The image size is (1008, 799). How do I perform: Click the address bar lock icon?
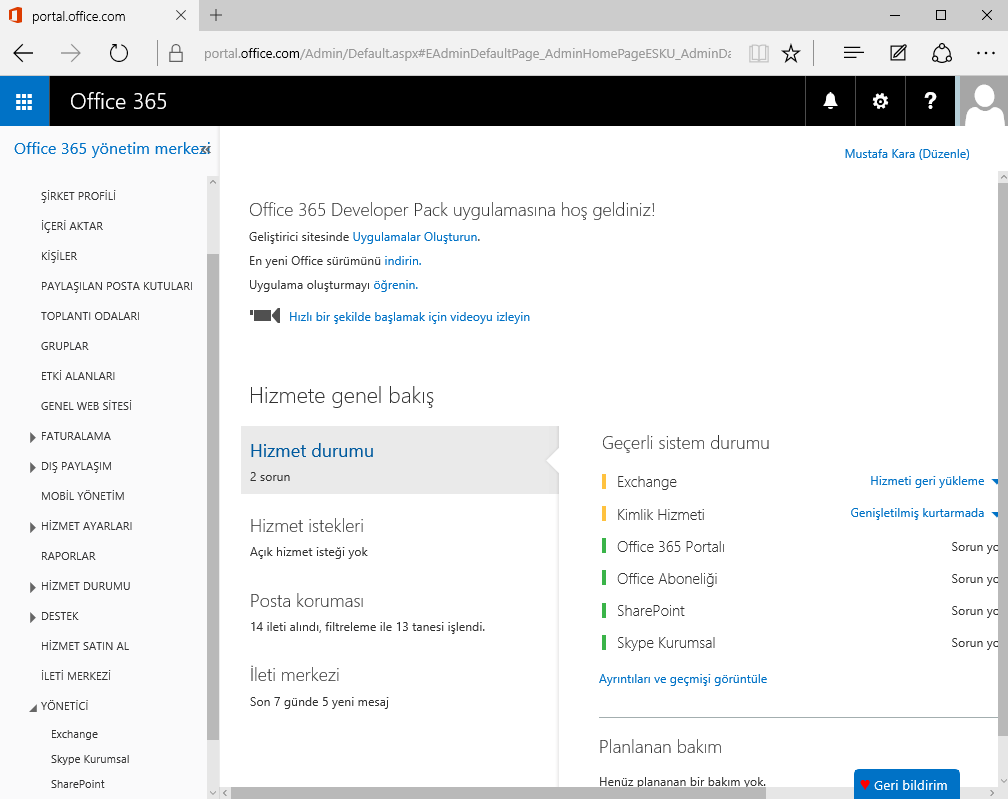coord(176,53)
